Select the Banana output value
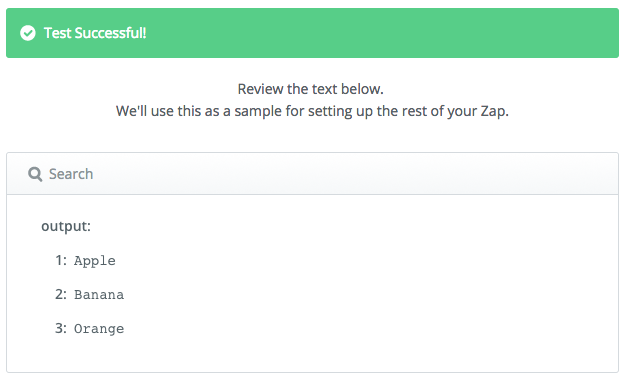Screen dimensions: 629x382 [x=99, y=295]
